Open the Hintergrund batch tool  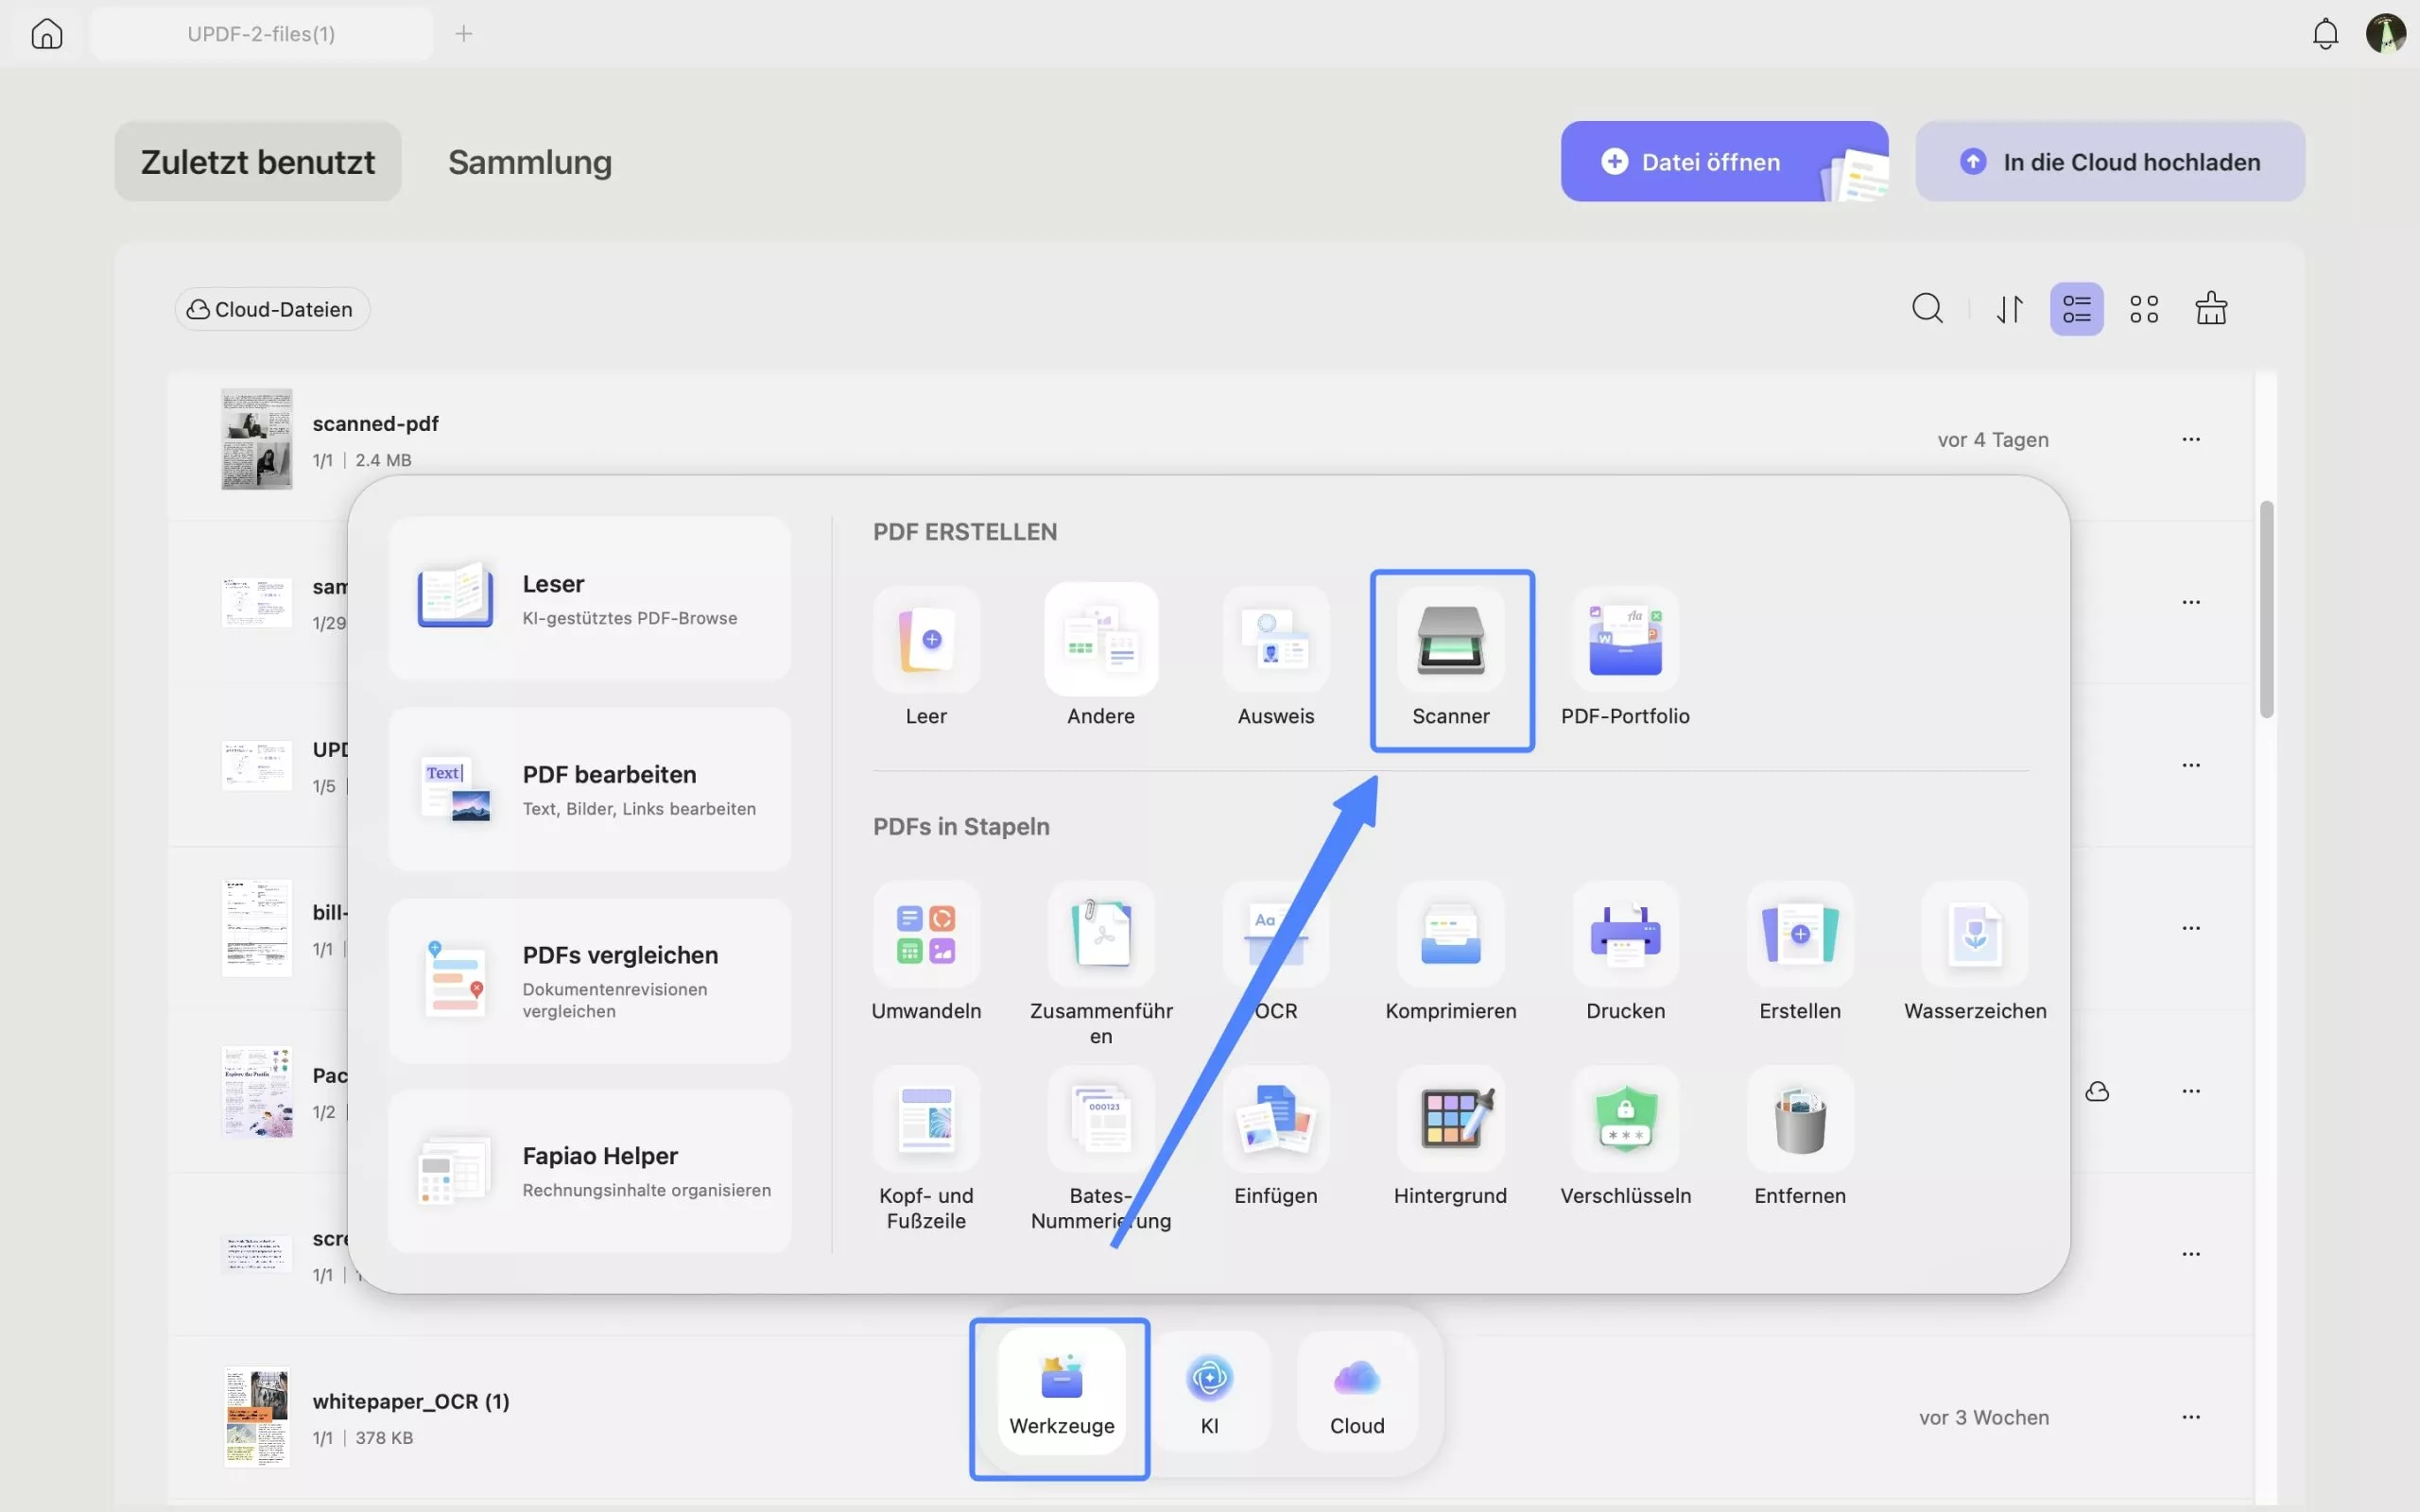(1450, 1120)
